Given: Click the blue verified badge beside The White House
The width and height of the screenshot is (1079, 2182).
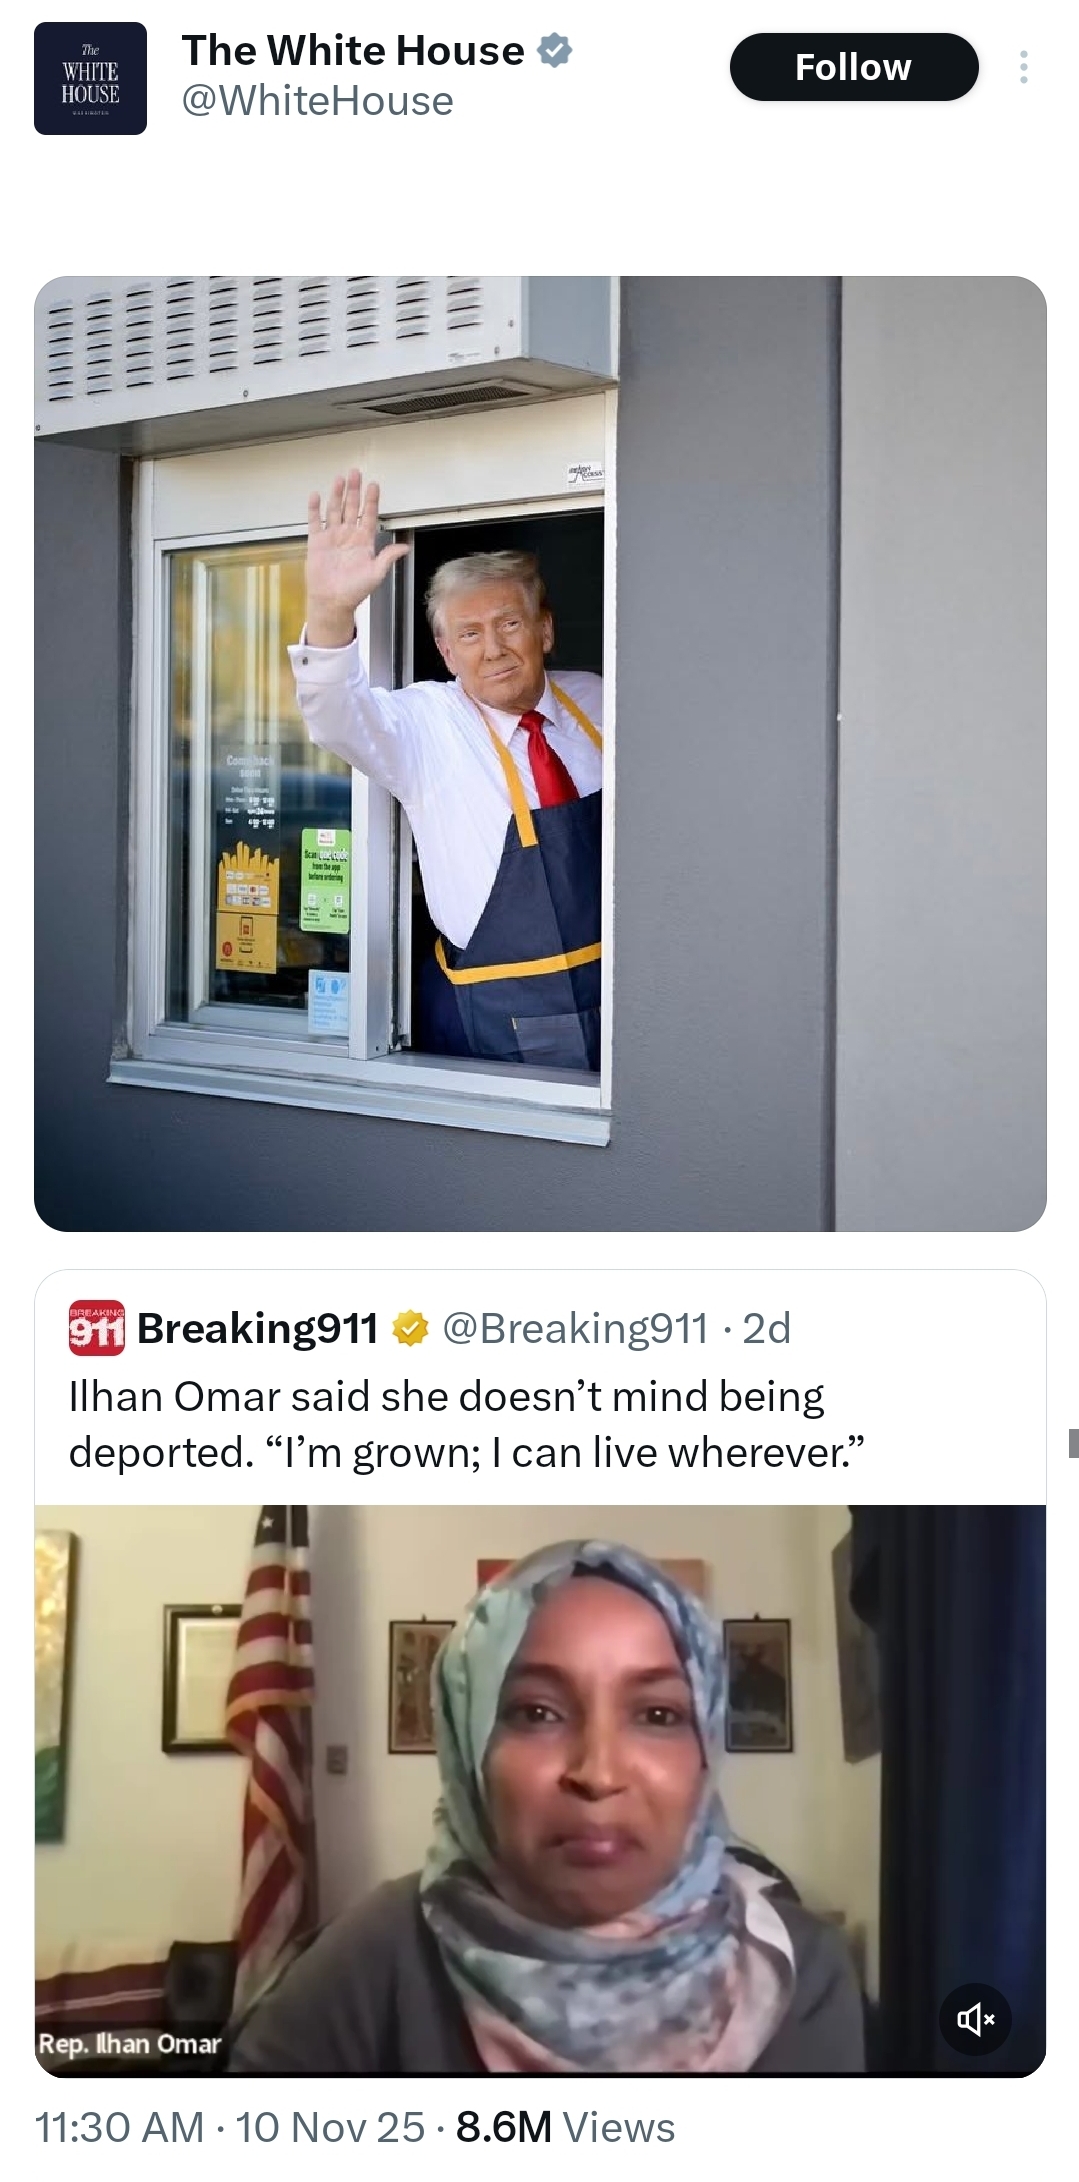Looking at the screenshot, I should click(555, 50).
